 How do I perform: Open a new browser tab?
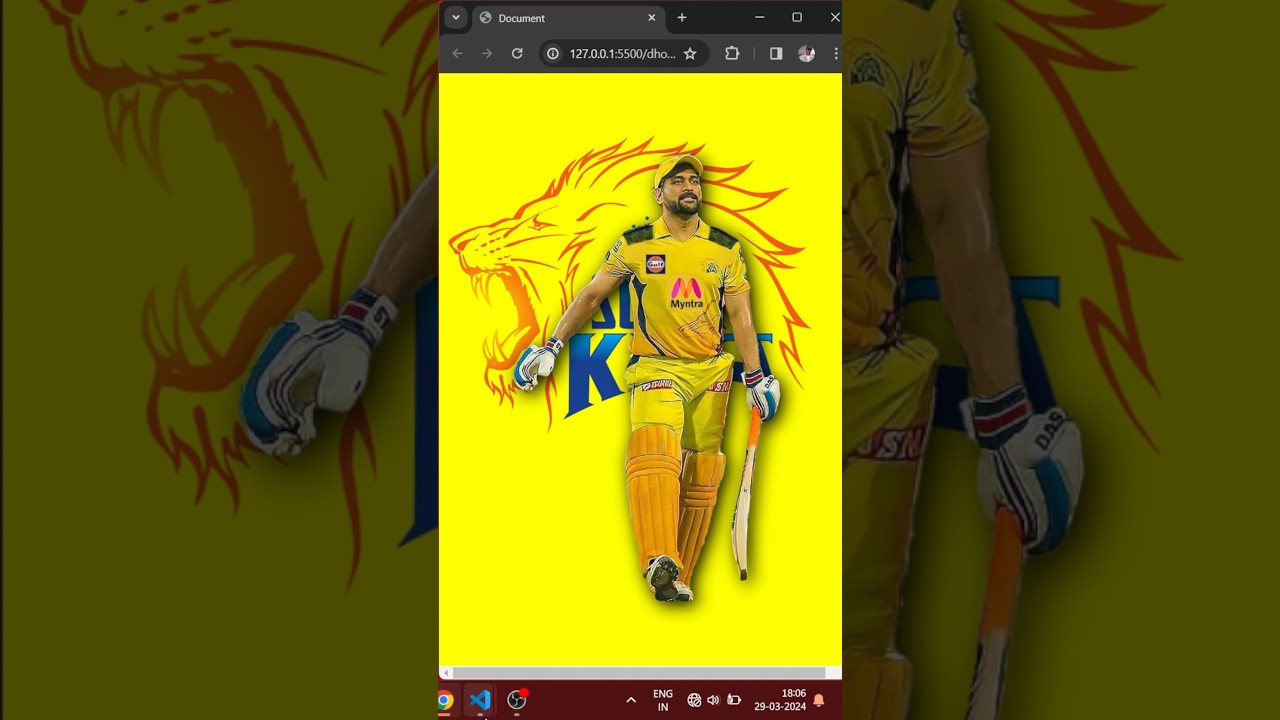coord(682,18)
